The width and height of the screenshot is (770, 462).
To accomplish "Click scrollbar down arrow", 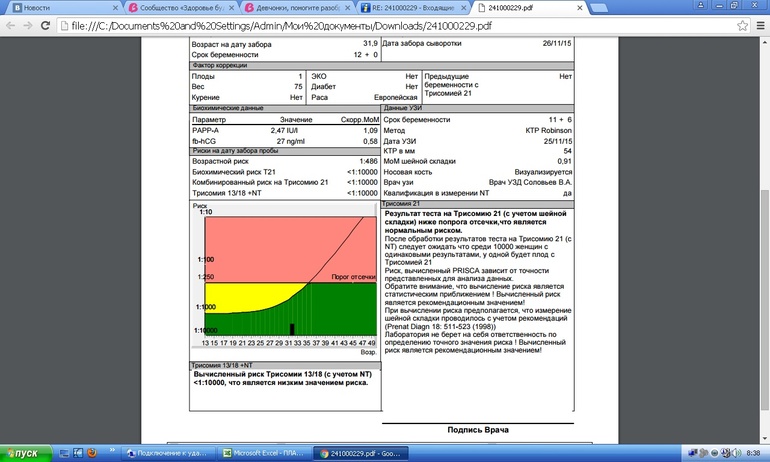I will 763,435.
